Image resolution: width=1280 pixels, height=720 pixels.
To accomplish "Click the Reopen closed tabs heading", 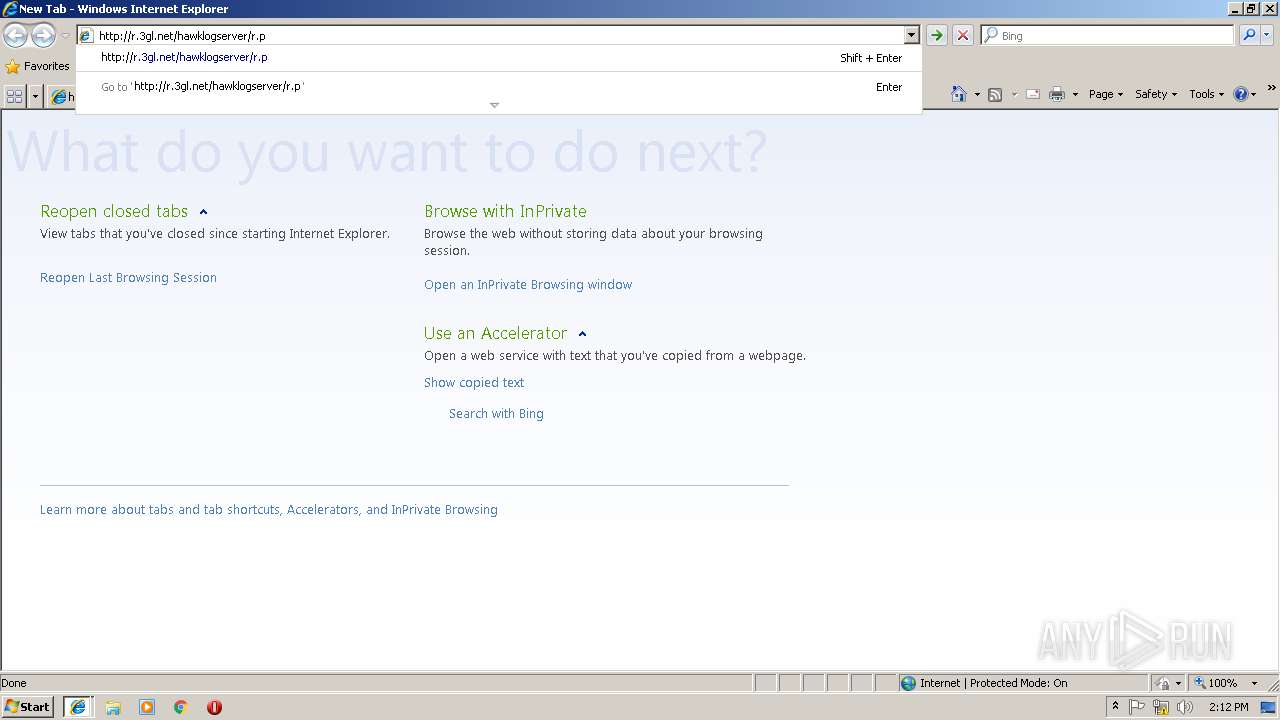I will click(114, 212).
